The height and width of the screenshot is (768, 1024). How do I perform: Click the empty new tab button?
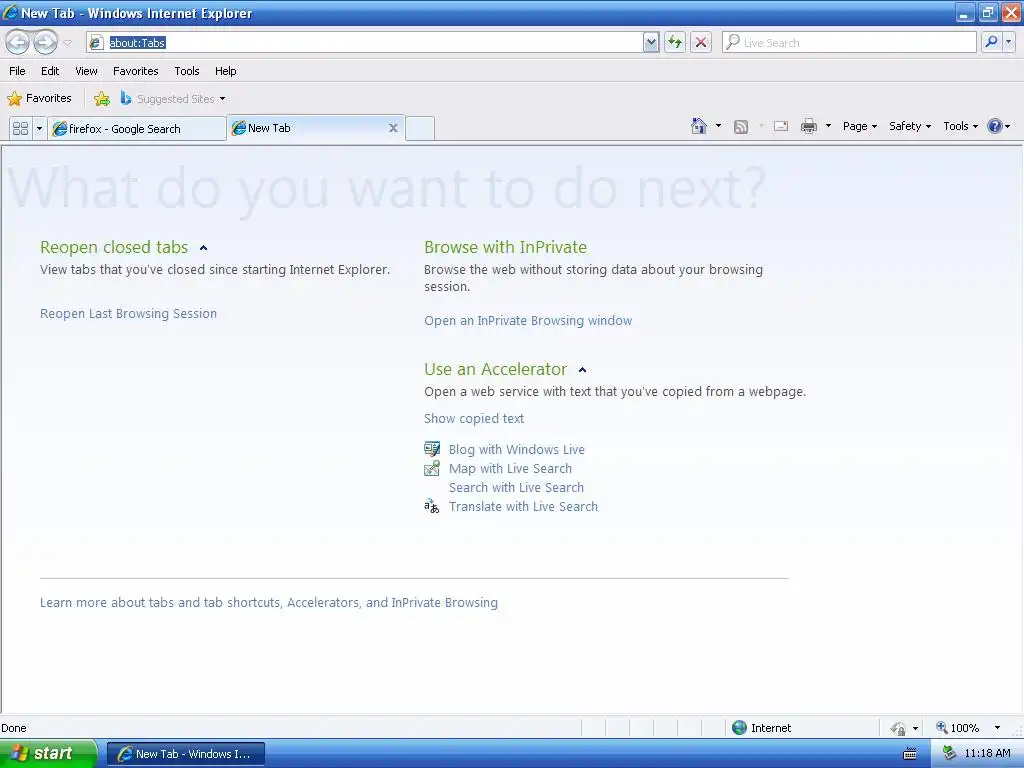click(x=420, y=128)
